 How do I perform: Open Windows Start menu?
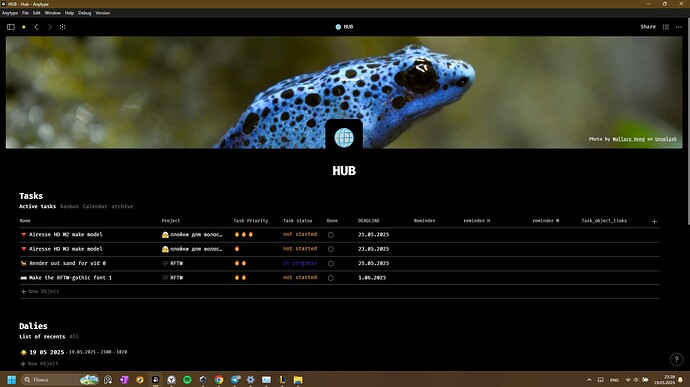12,380
